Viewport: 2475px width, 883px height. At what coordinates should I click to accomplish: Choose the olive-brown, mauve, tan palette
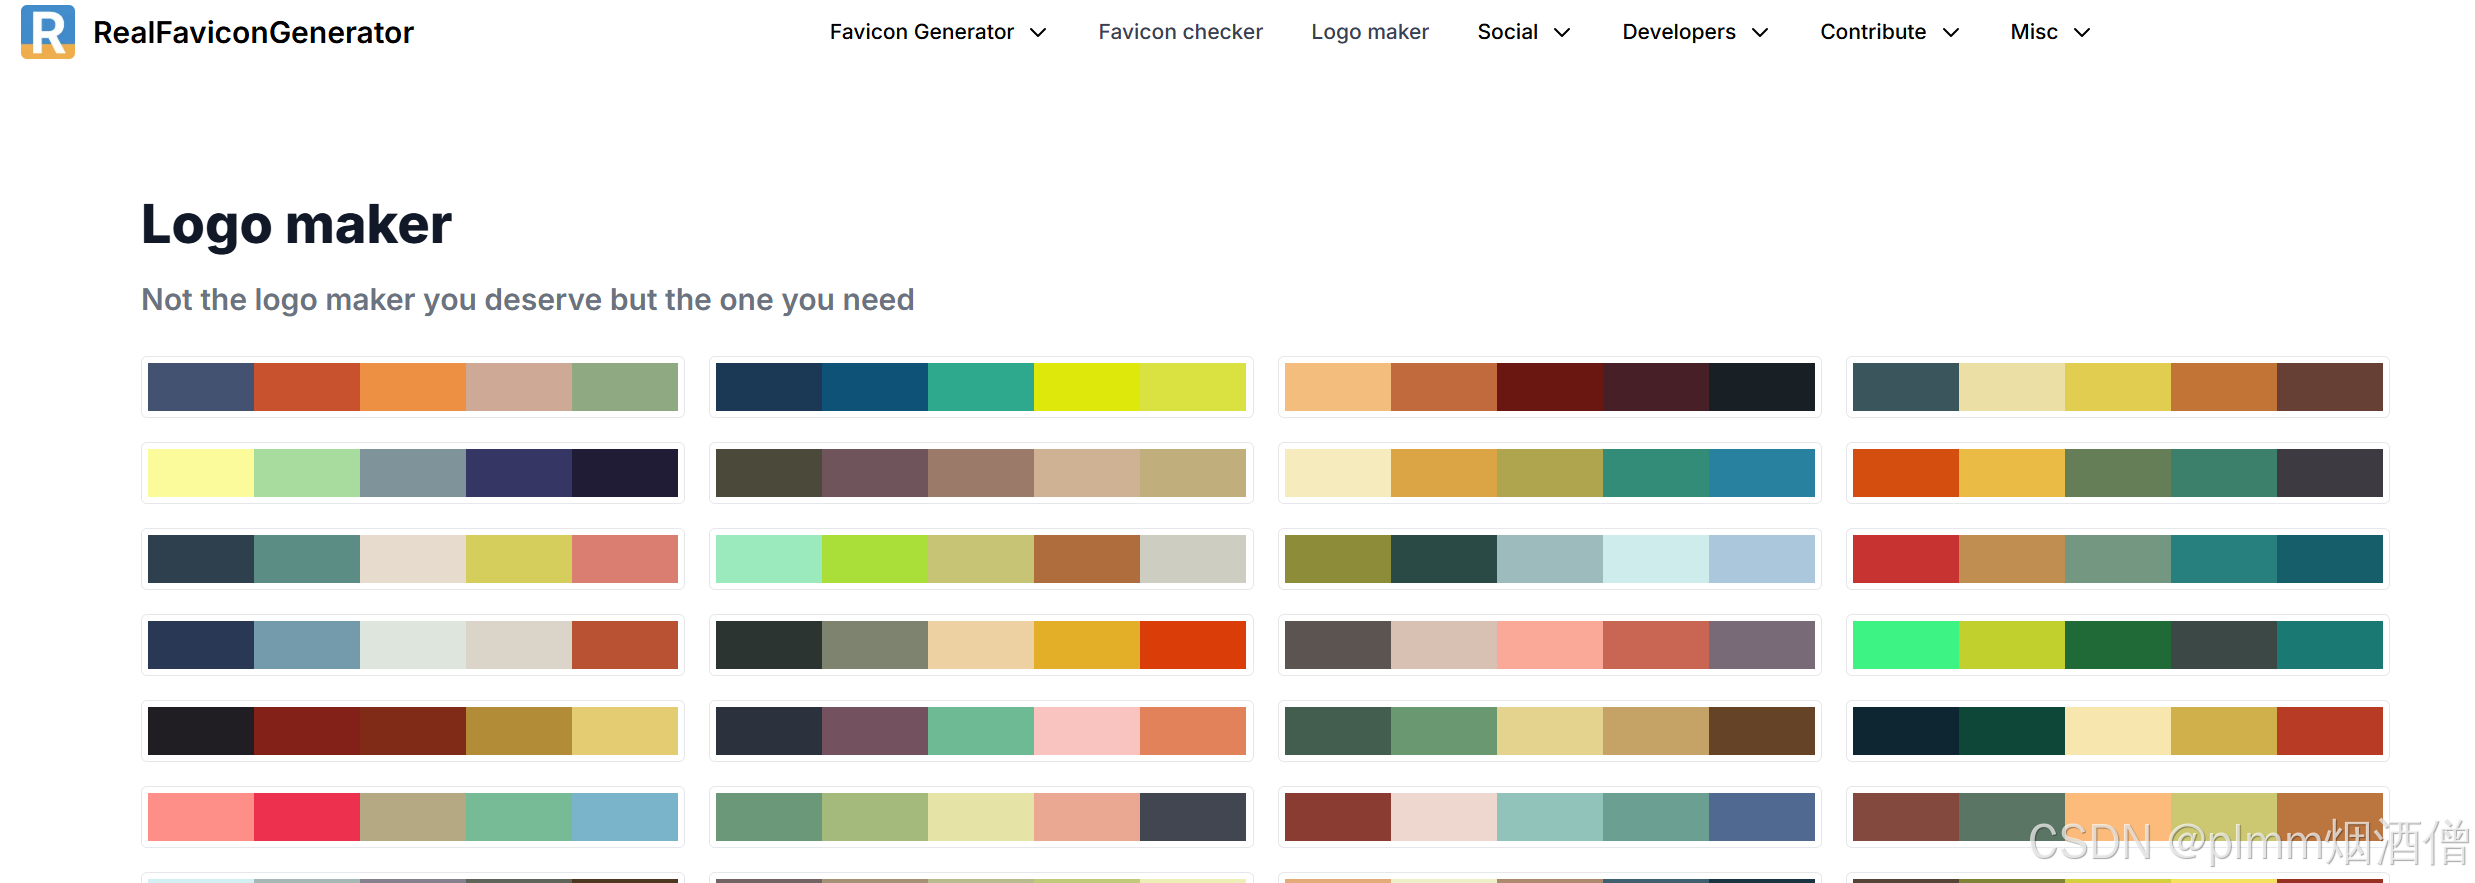[x=981, y=473]
